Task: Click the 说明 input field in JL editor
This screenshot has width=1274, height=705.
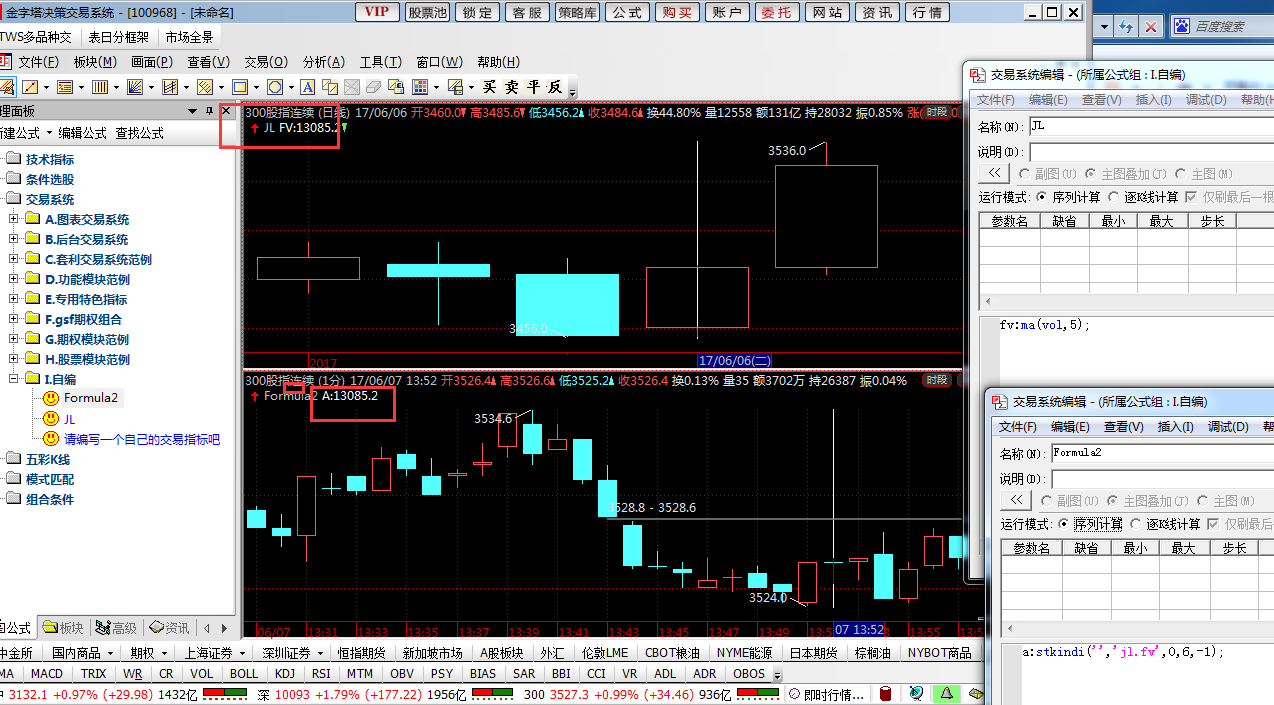Action: [1150, 152]
